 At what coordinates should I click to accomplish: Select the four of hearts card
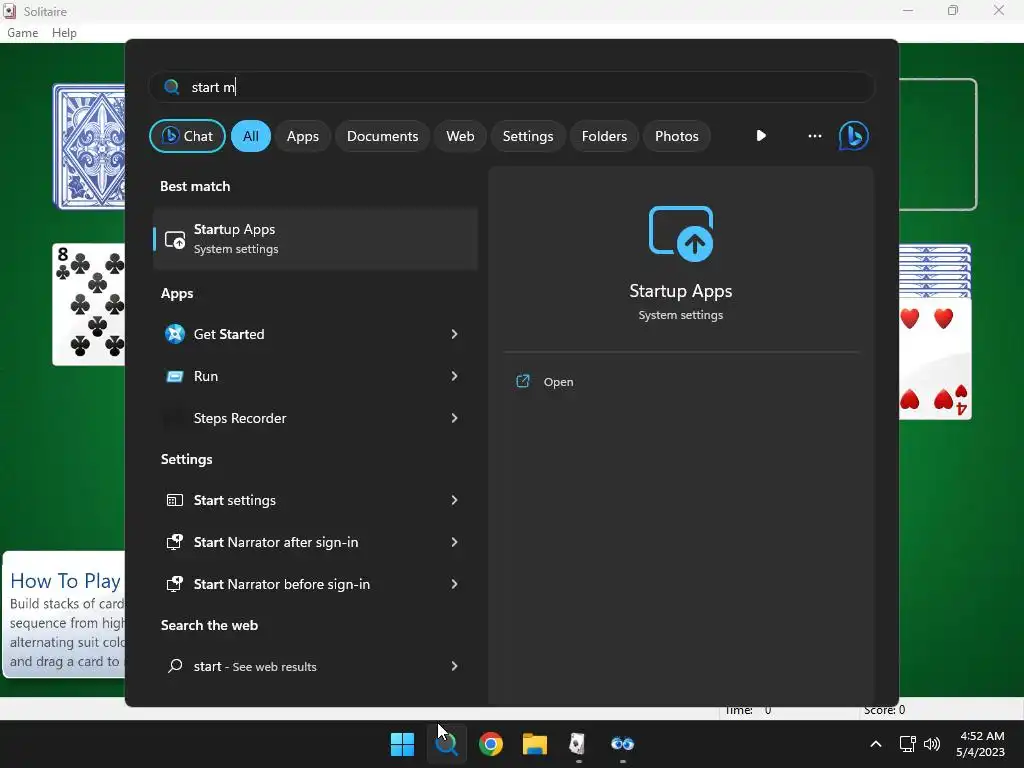click(x=935, y=359)
